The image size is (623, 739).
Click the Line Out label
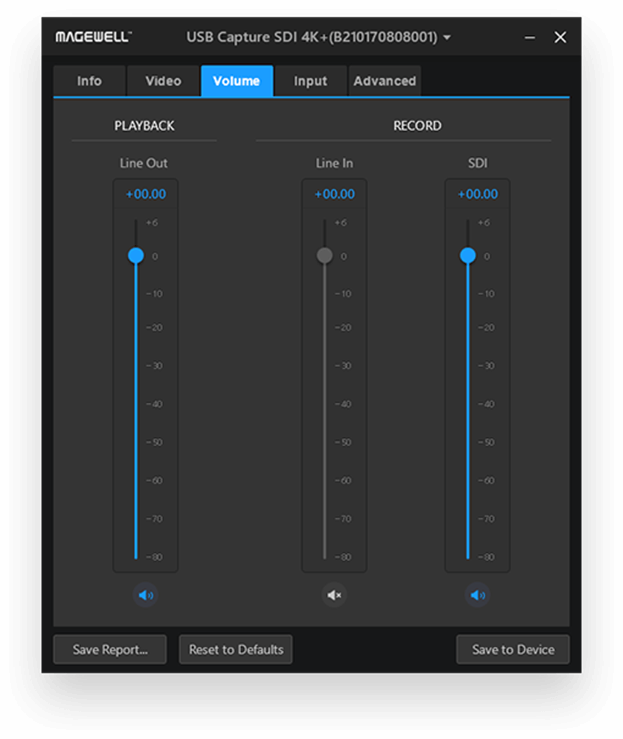click(x=144, y=163)
